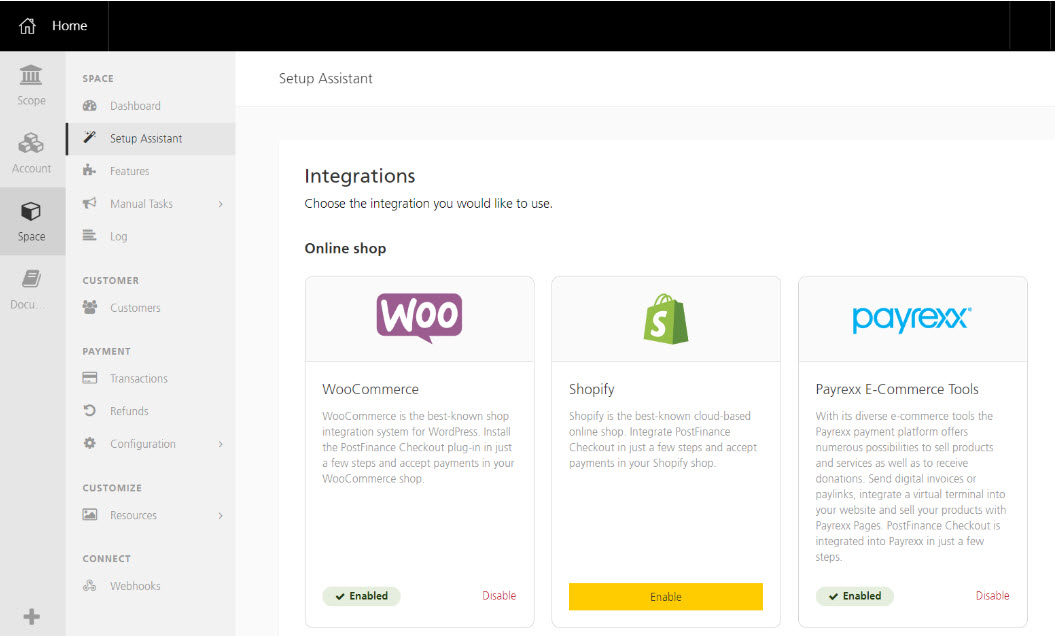Viewport: 1055px width, 636px height.
Task: Click the Shopify card title
Action: (x=591, y=389)
